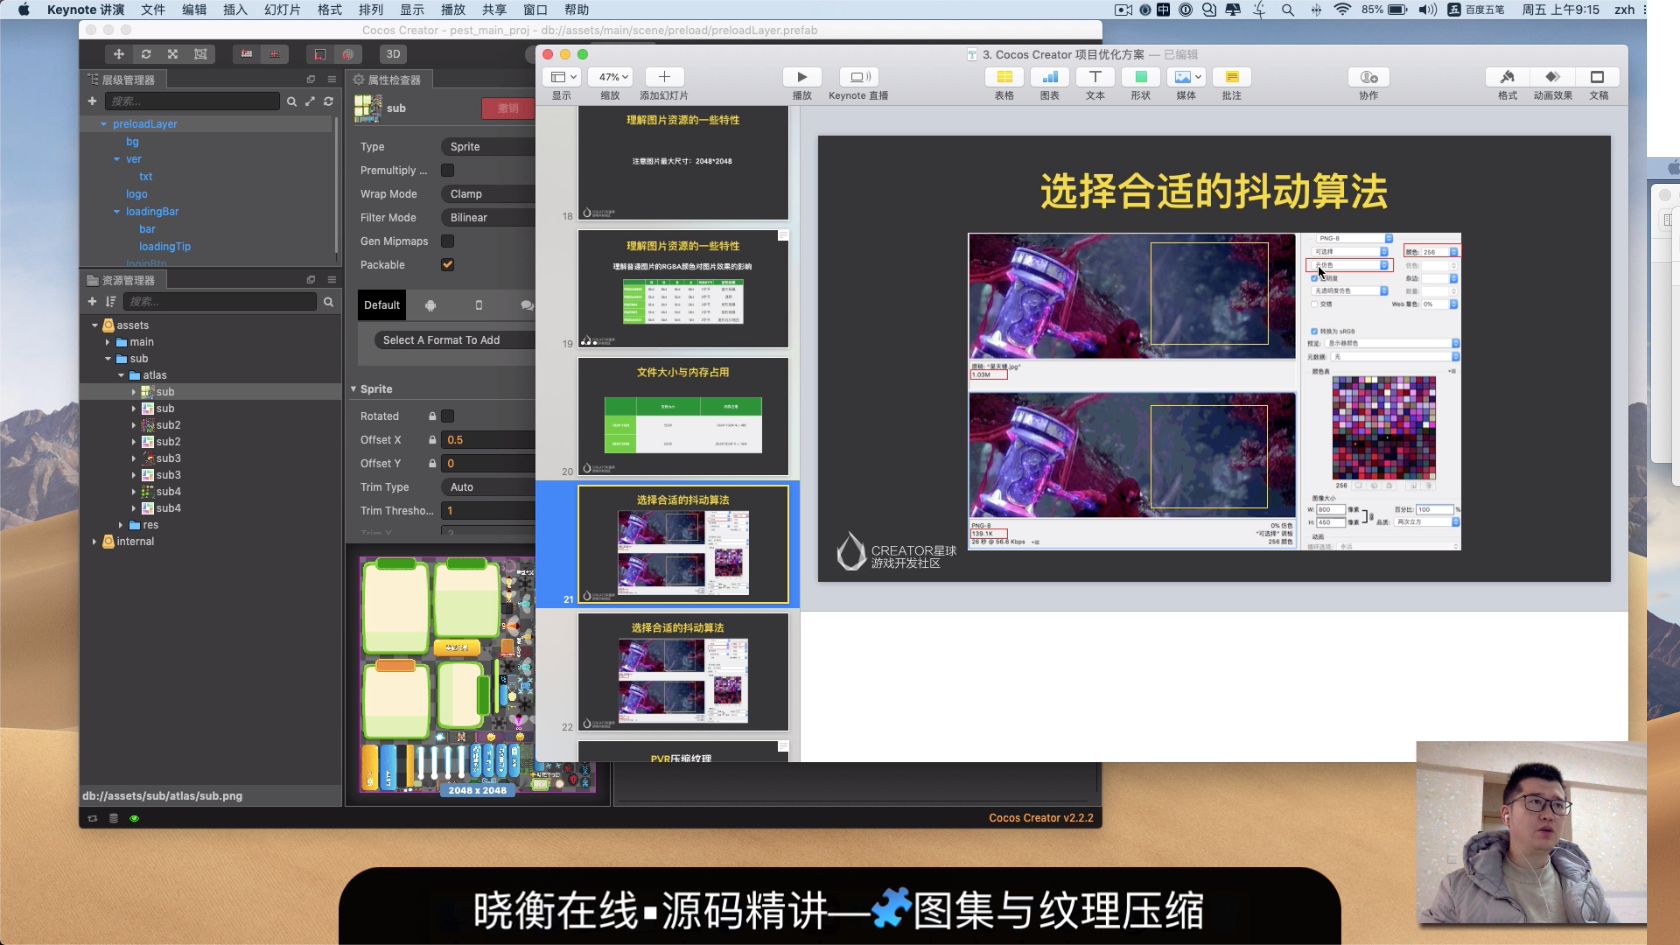1680x945 pixels.
Task: Open the hierarchy panel hamburger menu
Action: [332, 79]
